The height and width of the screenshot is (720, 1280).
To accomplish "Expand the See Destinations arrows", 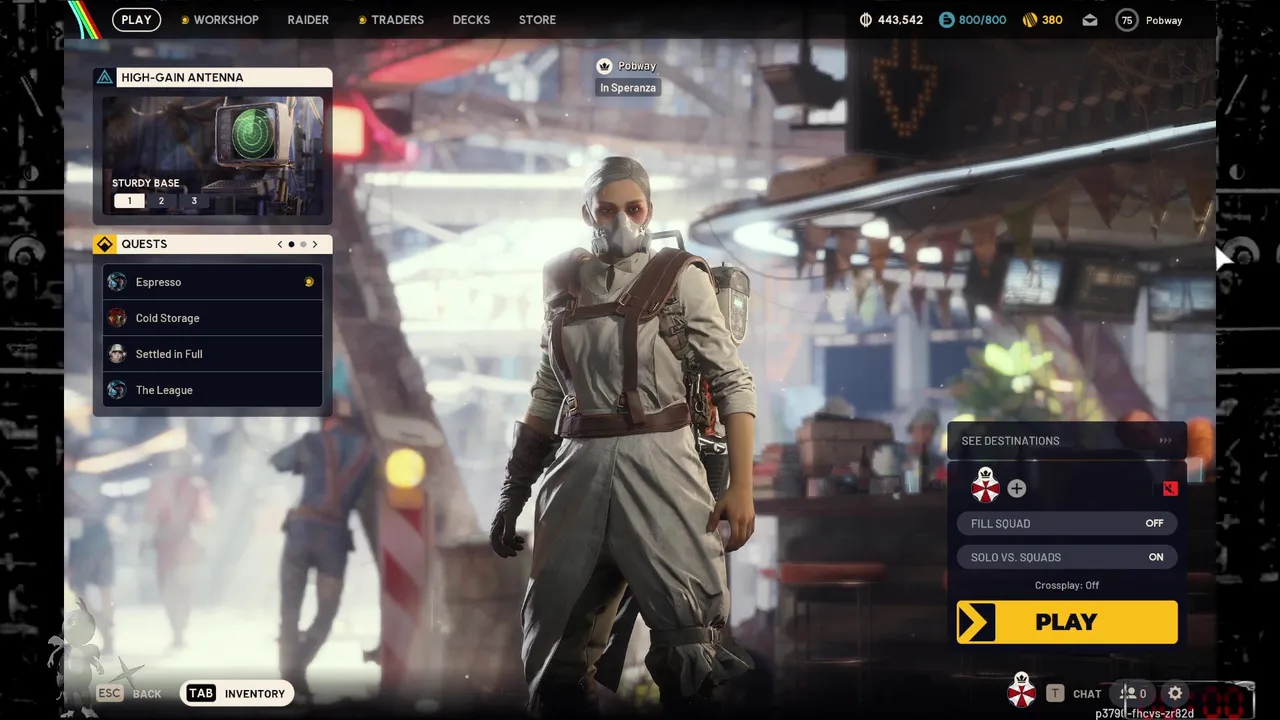I will coord(1165,440).
